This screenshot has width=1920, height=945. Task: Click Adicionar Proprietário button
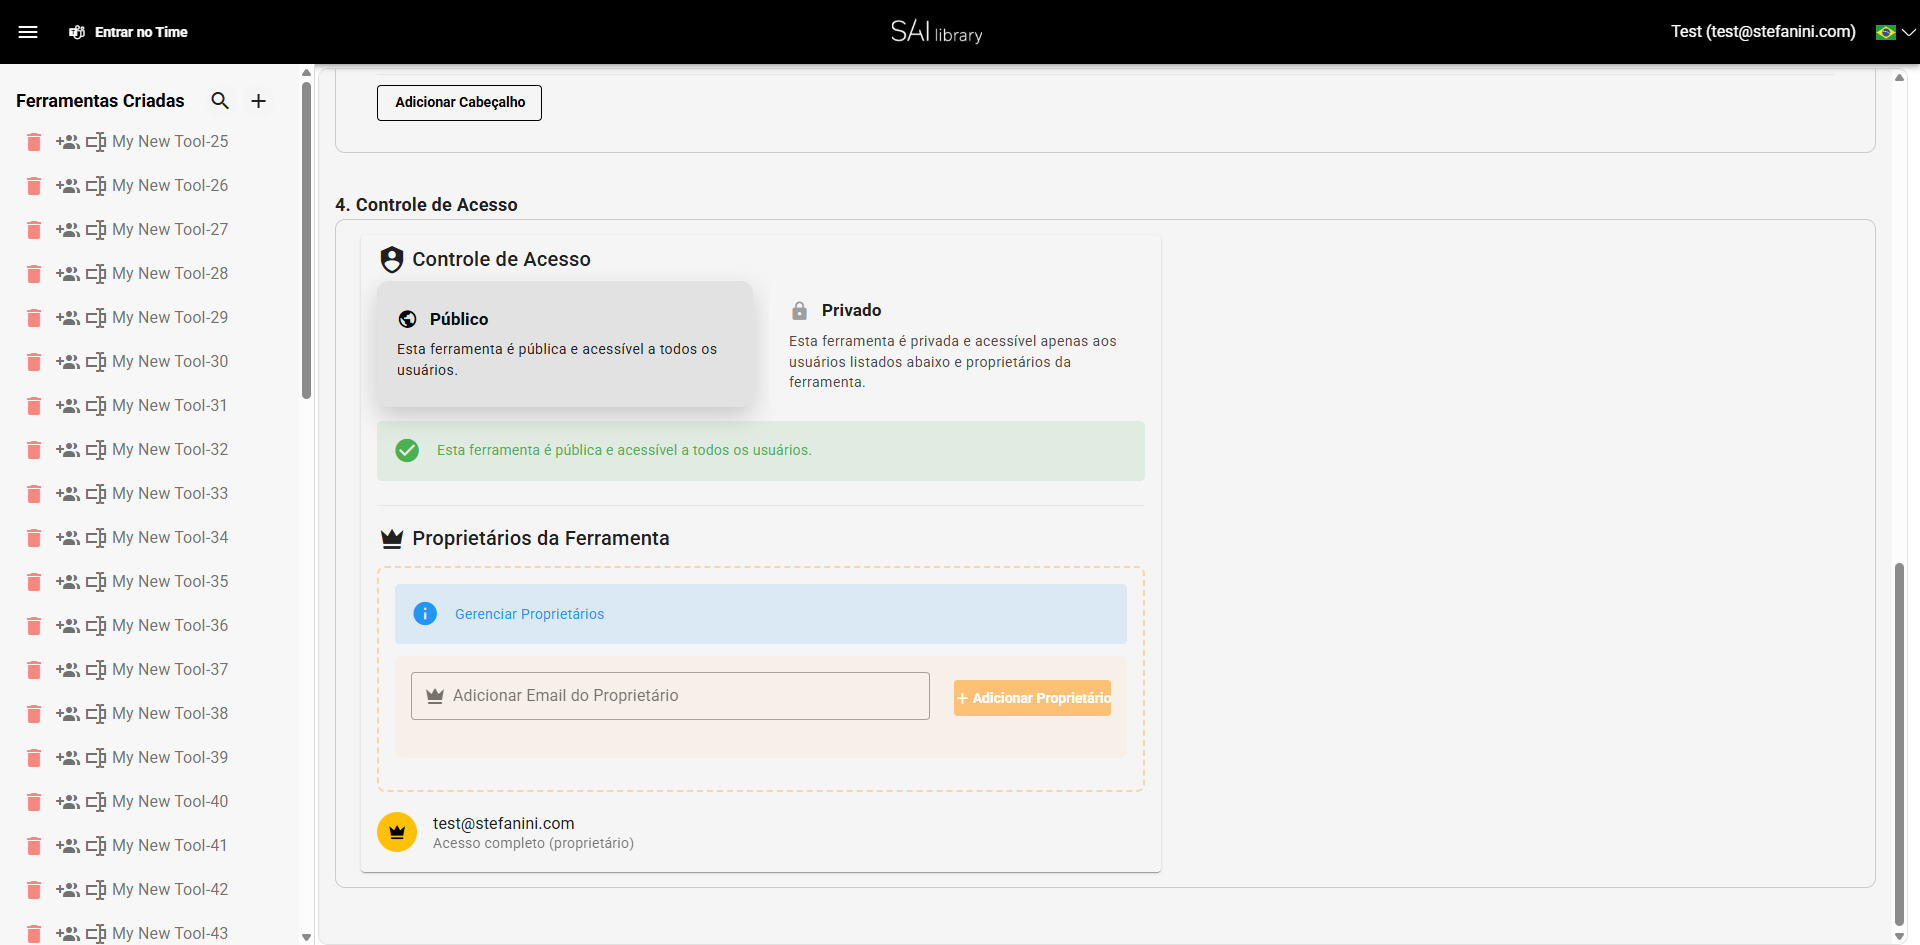[x=1032, y=698]
